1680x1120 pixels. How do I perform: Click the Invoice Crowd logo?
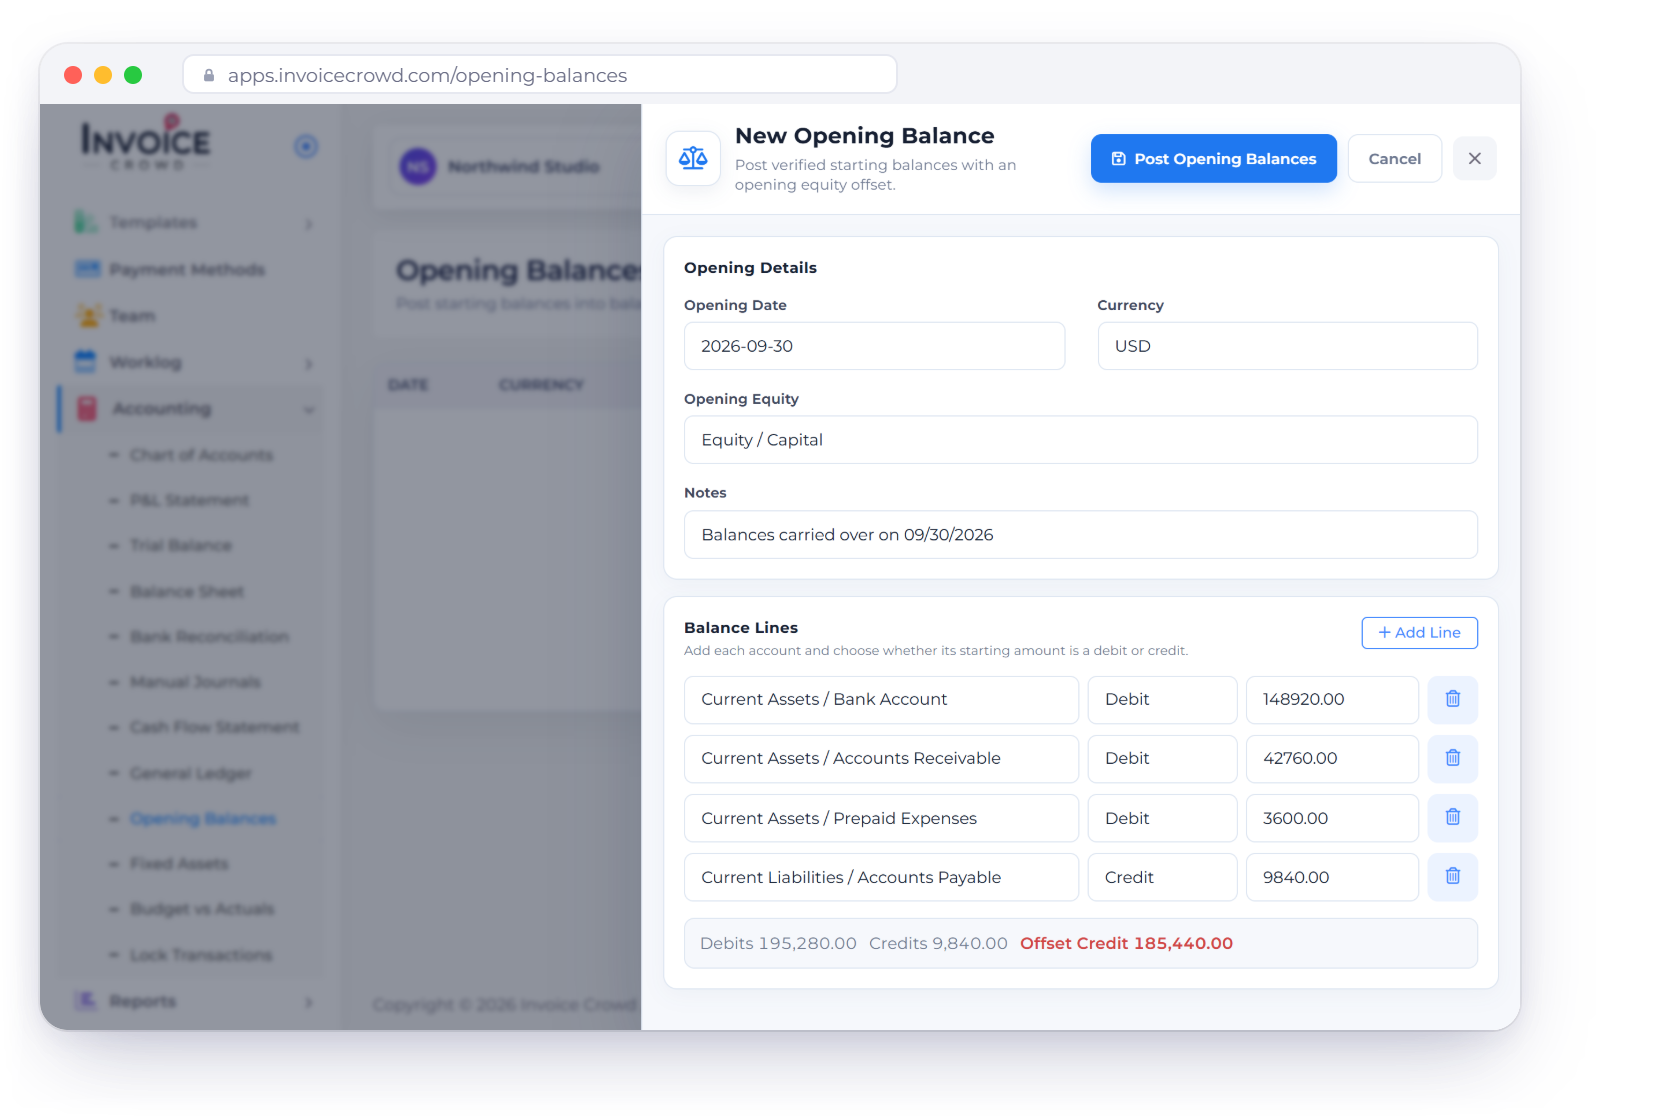146,142
